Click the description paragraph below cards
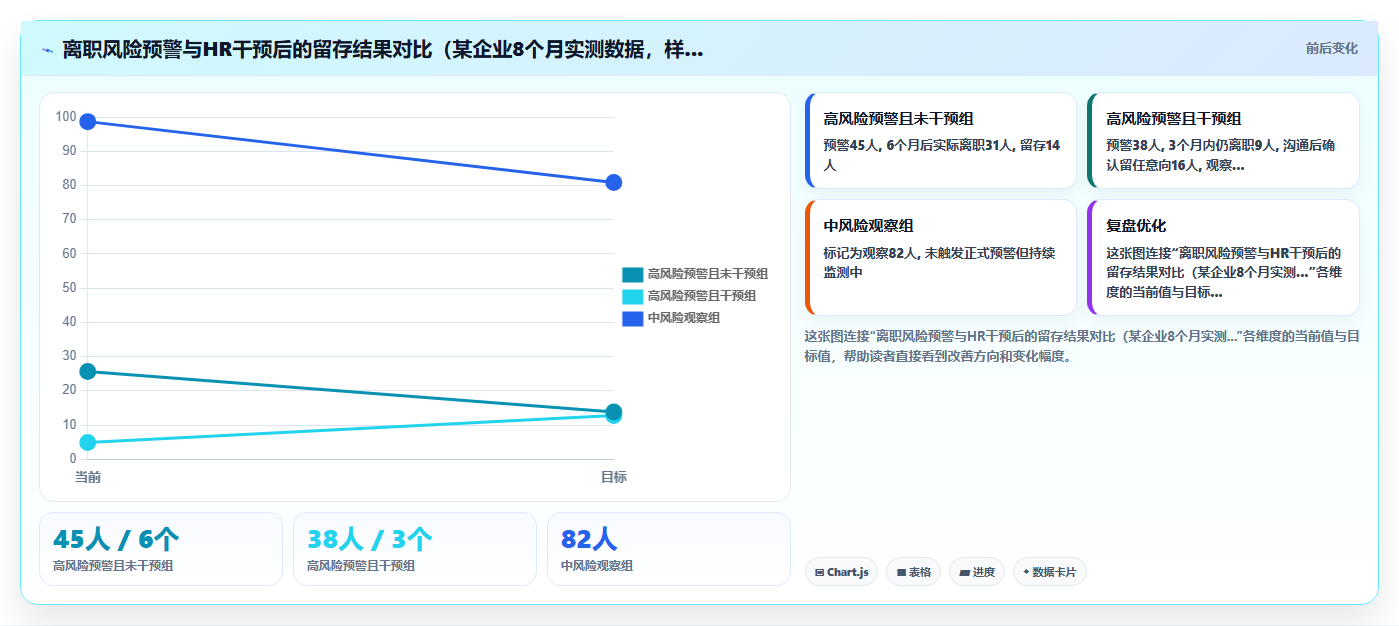 click(x=1082, y=346)
